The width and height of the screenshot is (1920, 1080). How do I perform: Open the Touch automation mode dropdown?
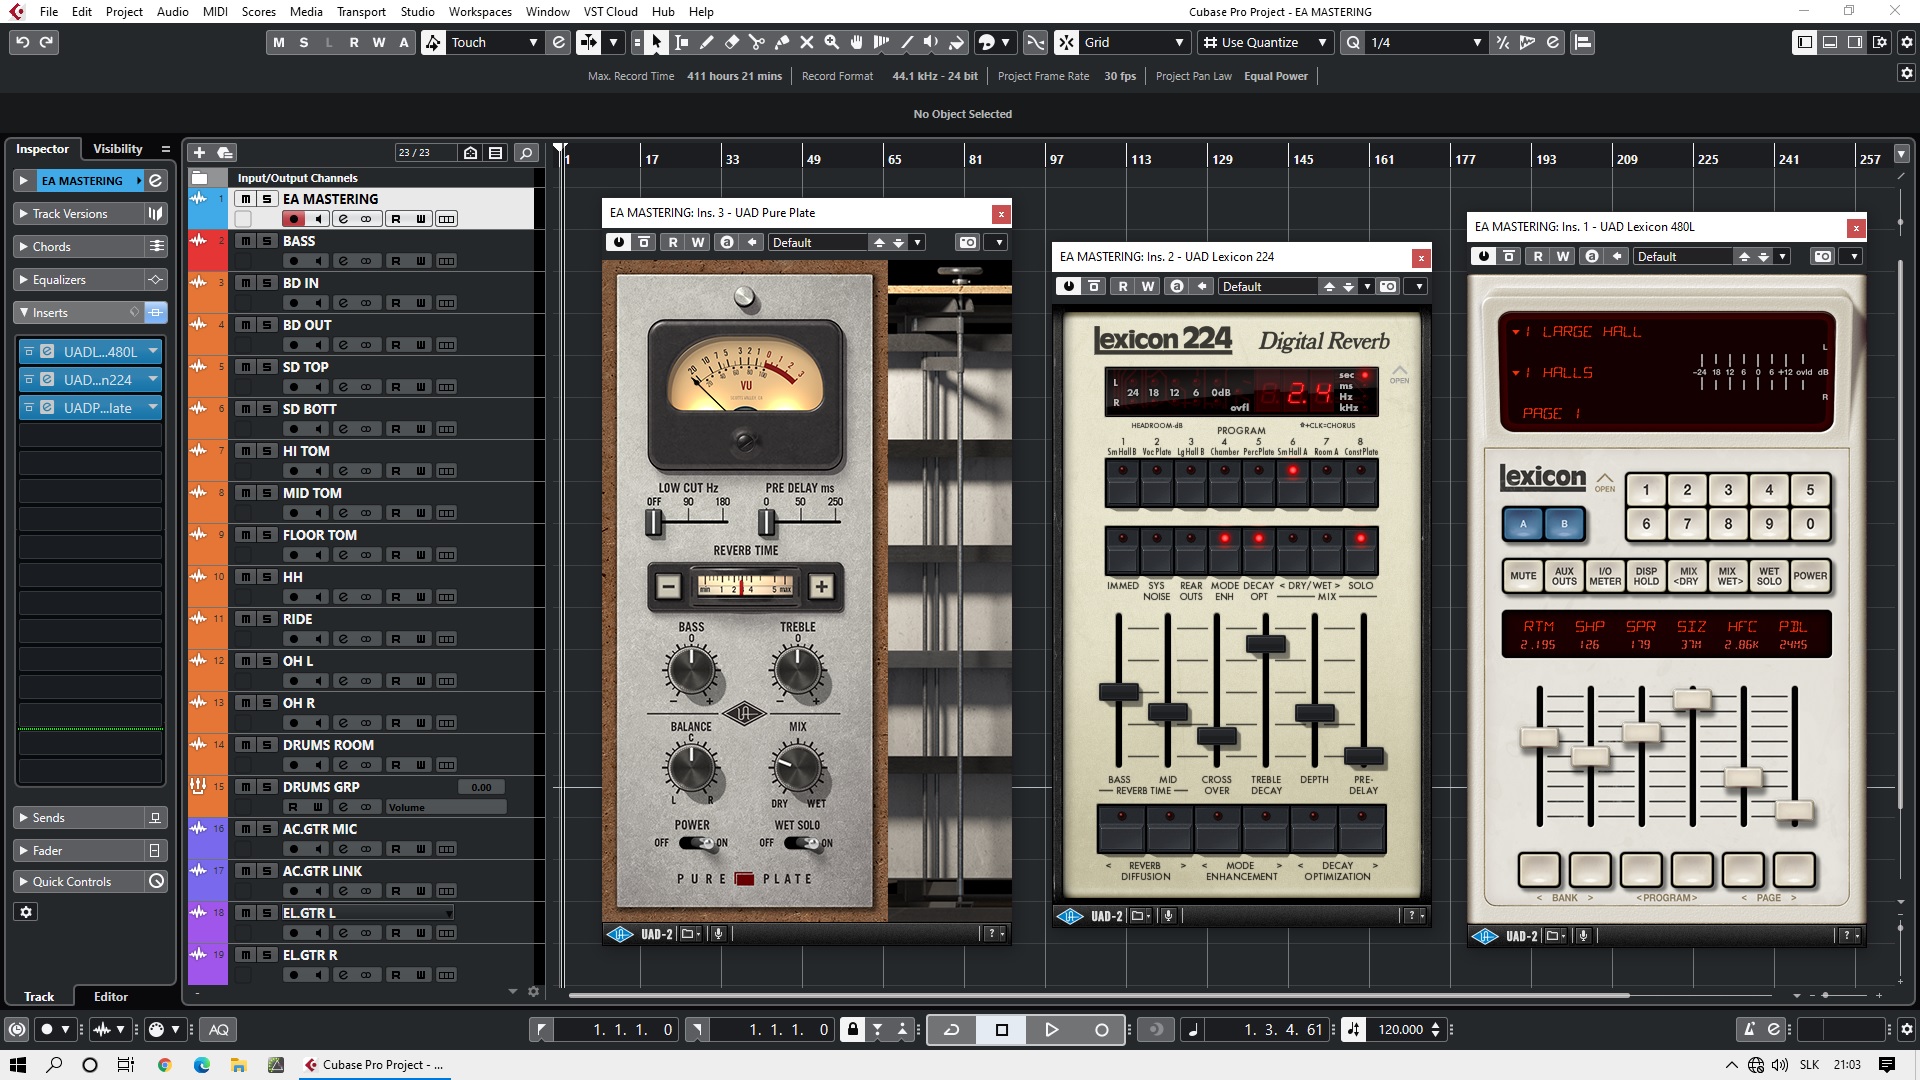tap(533, 42)
